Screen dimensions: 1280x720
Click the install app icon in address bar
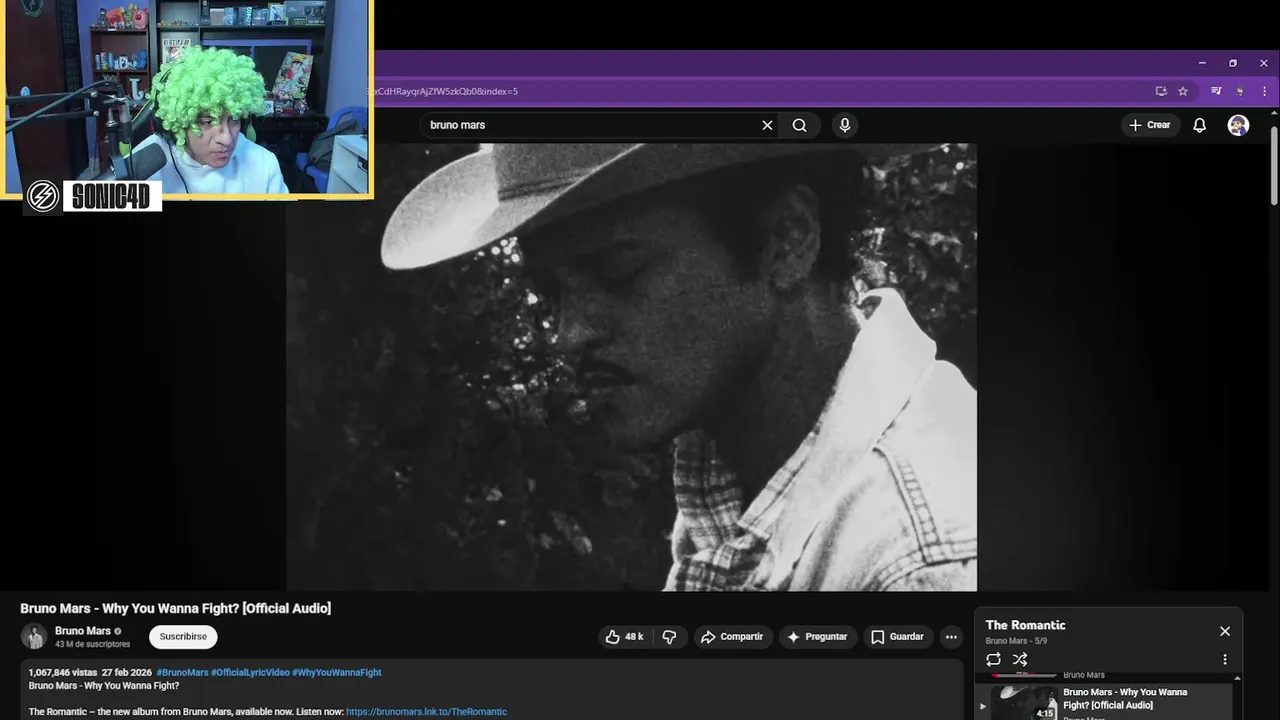coord(1161,91)
